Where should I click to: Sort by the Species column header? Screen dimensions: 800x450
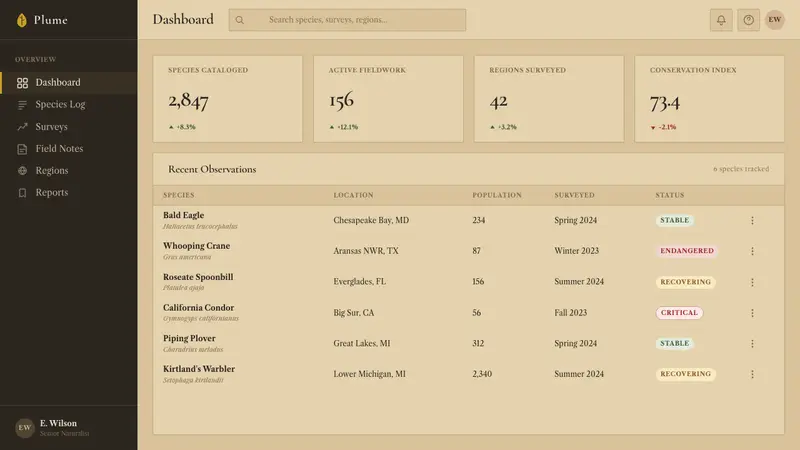[179, 195]
